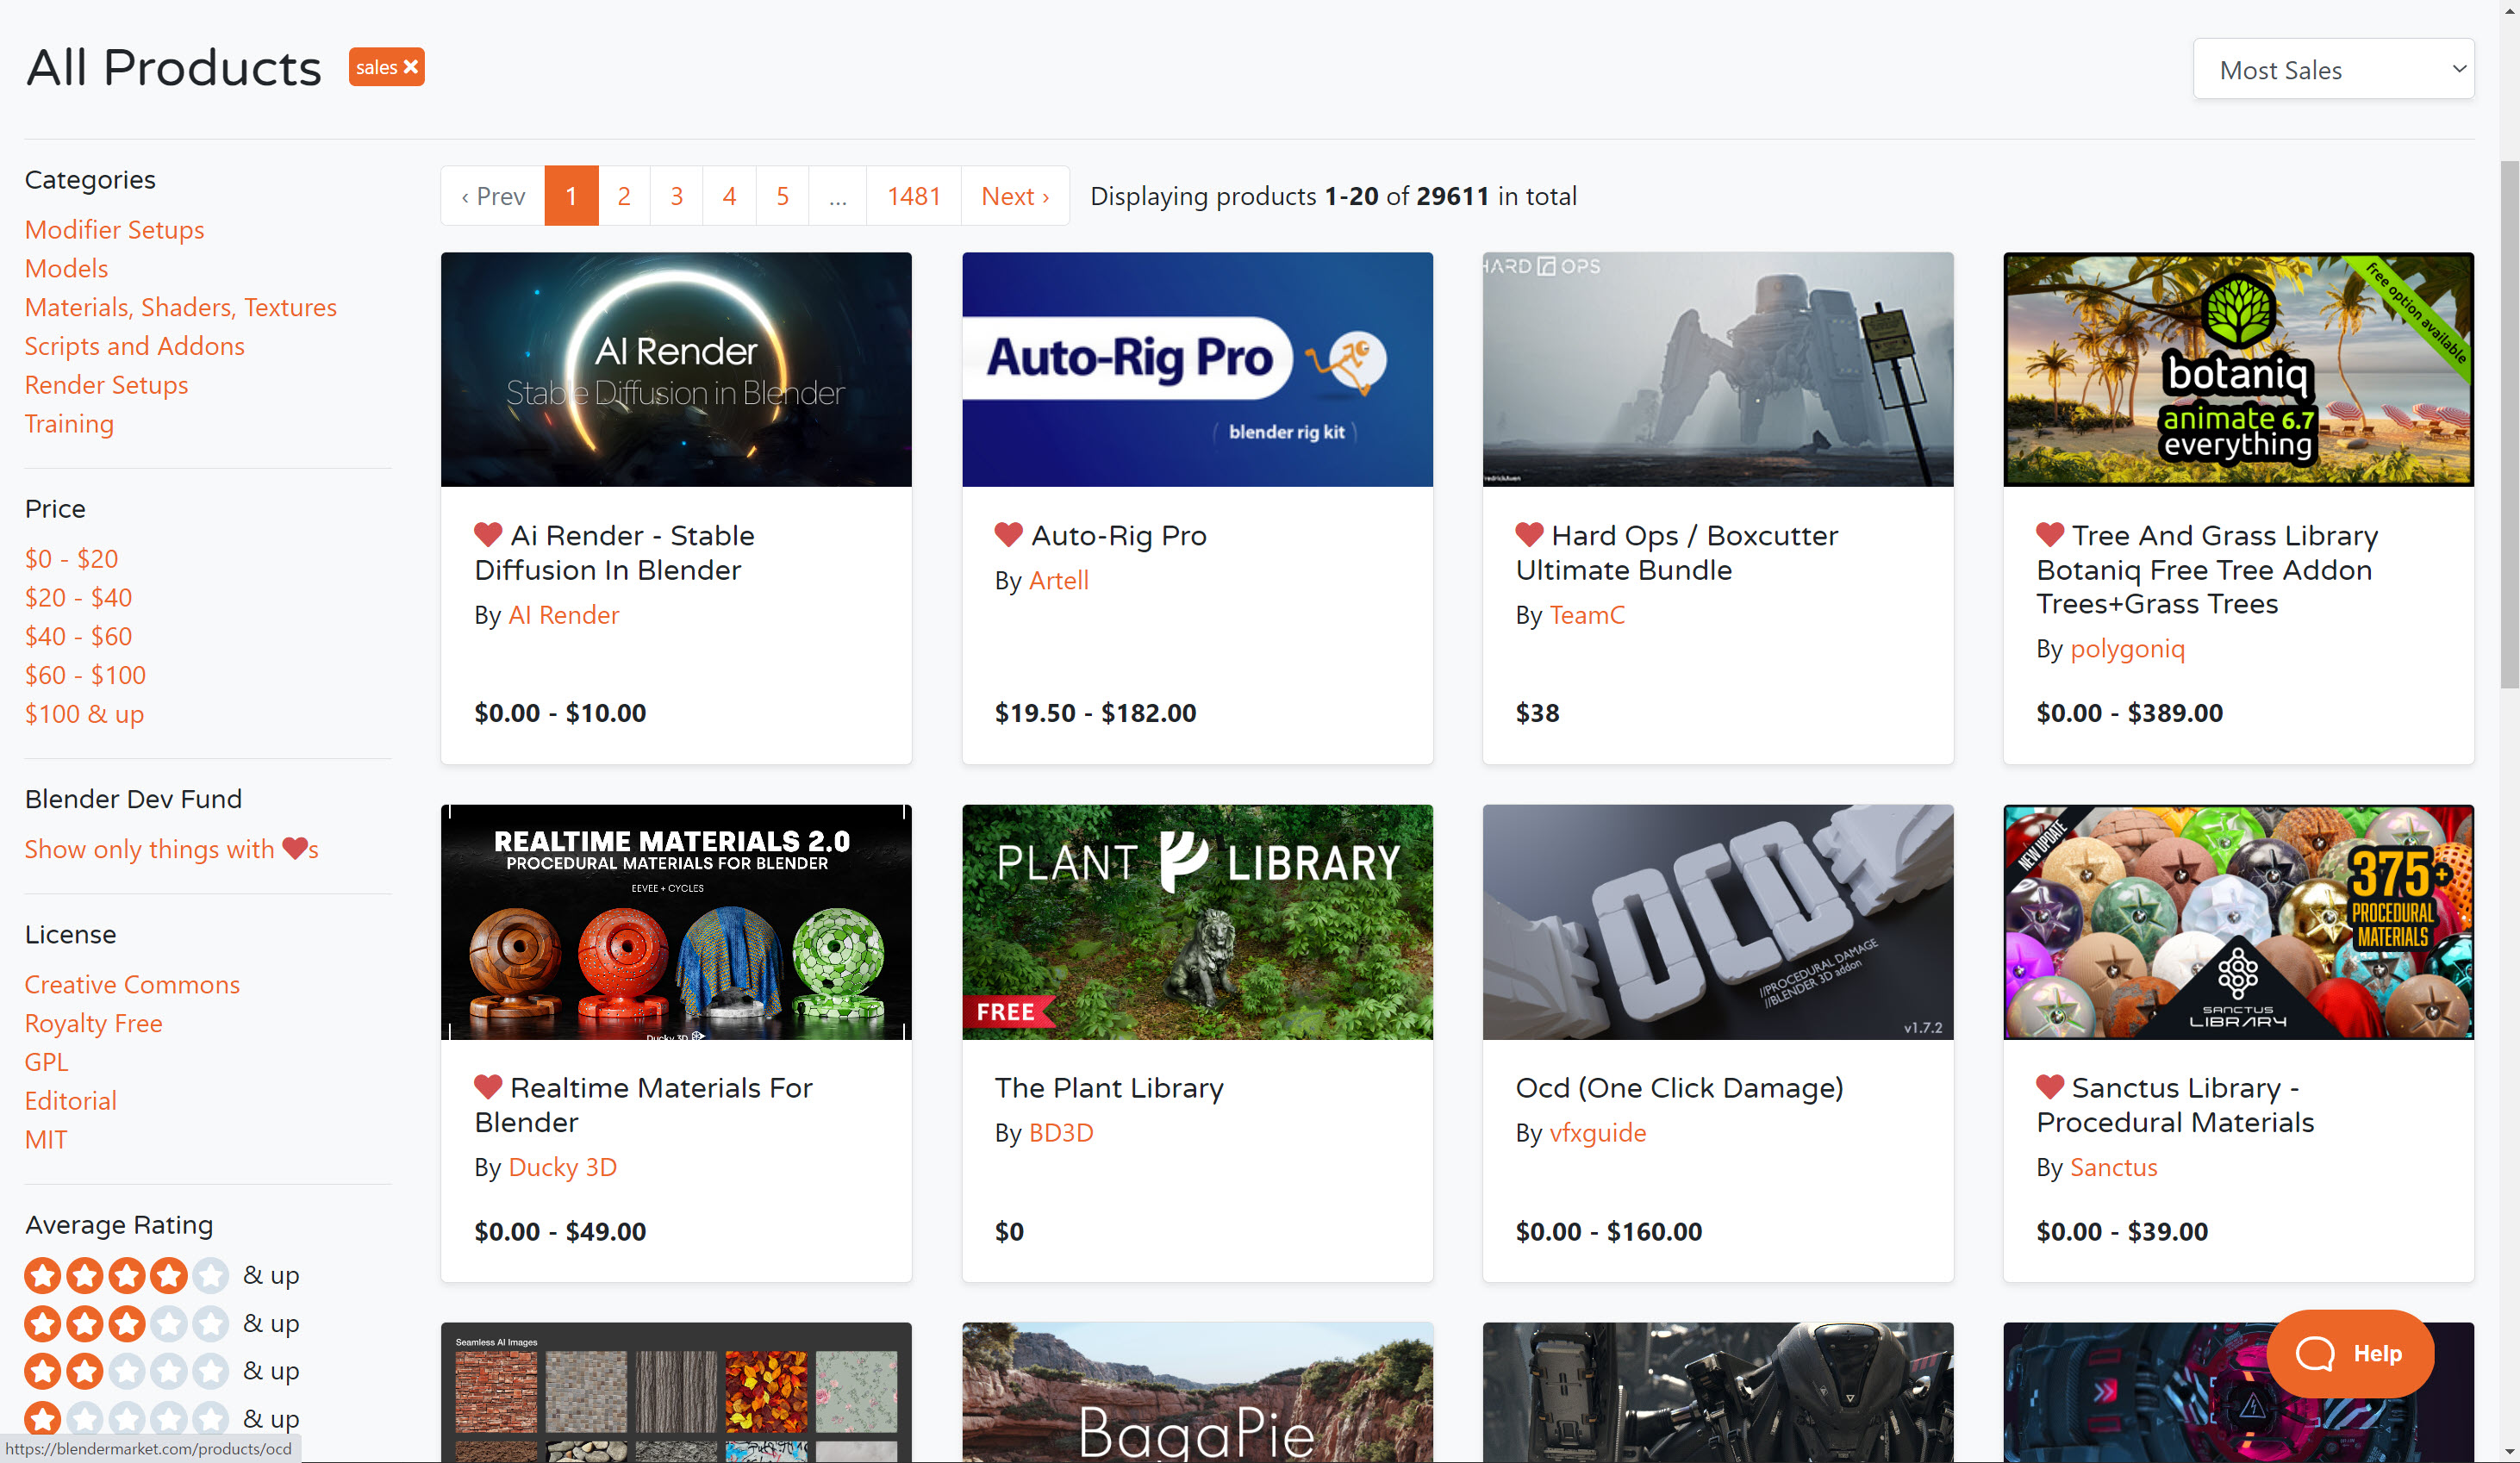Click heart icon on Auto-Rig Pro
Screen dimensions: 2520x1463
tap(1008, 535)
